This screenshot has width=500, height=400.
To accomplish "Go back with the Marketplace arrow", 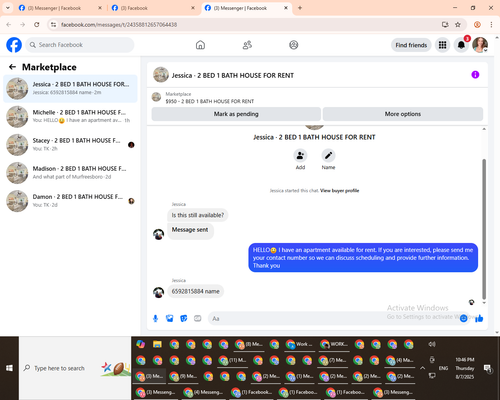I will pyautogui.click(x=12, y=67).
